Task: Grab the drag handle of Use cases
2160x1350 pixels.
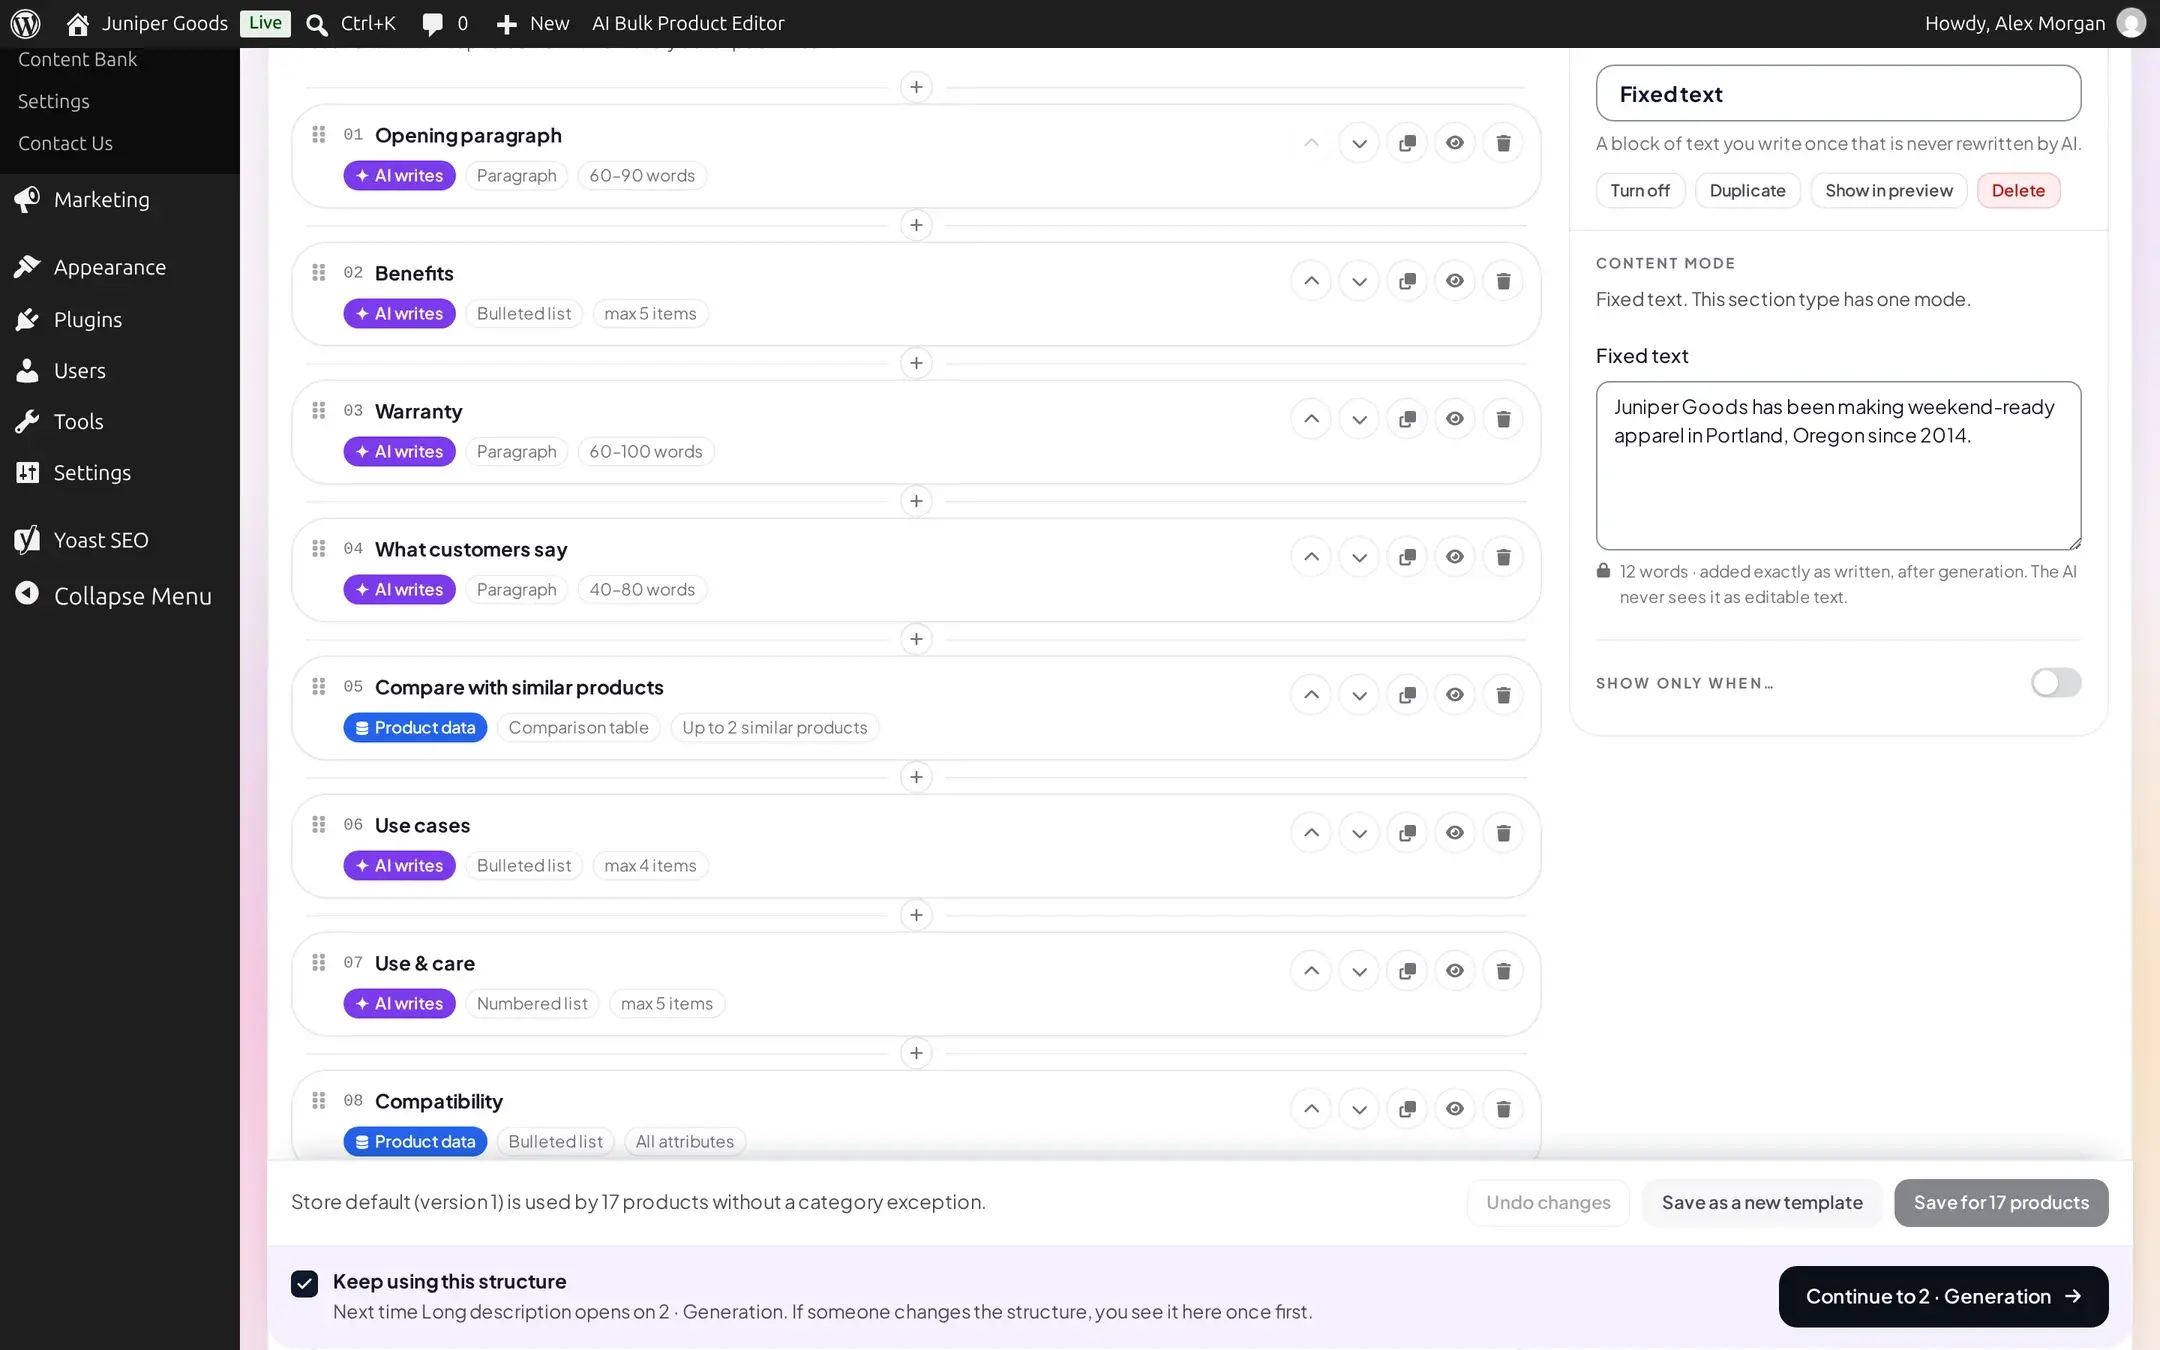Action: [319, 825]
